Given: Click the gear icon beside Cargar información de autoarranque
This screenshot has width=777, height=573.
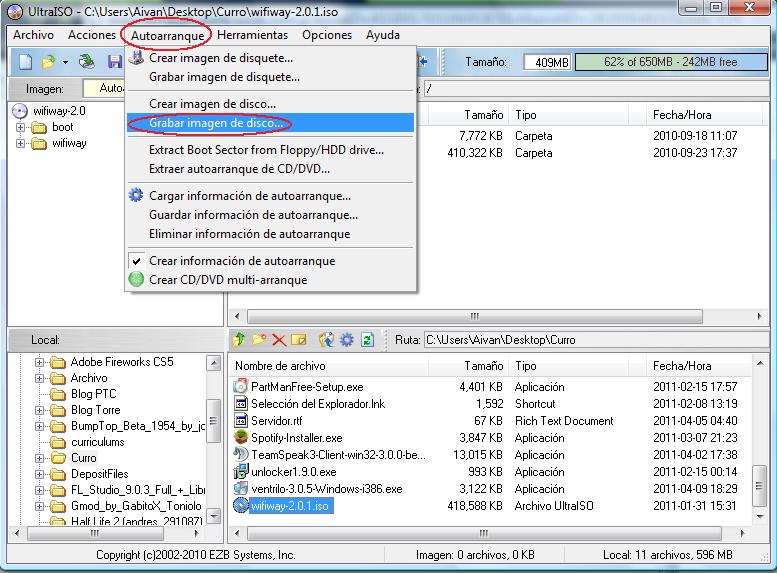Looking at the screenshot, I should pos(136,195).
